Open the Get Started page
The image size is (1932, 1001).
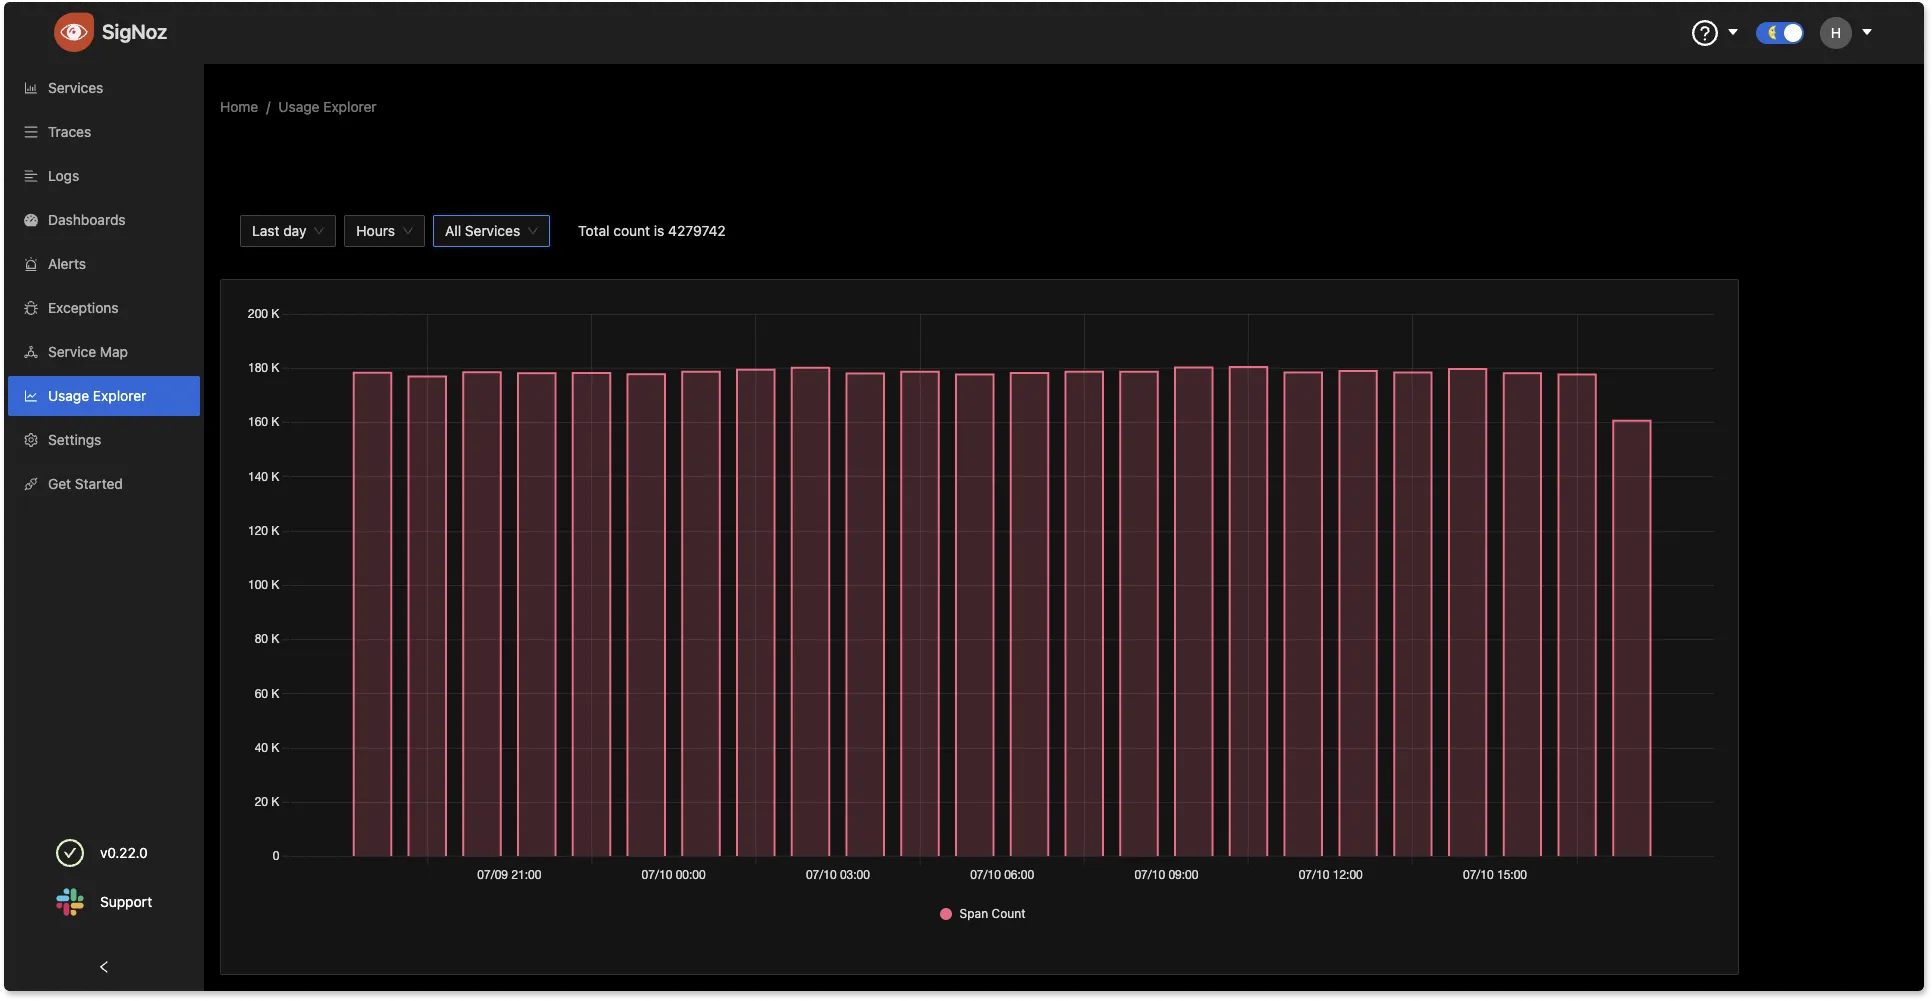[86, 483]
